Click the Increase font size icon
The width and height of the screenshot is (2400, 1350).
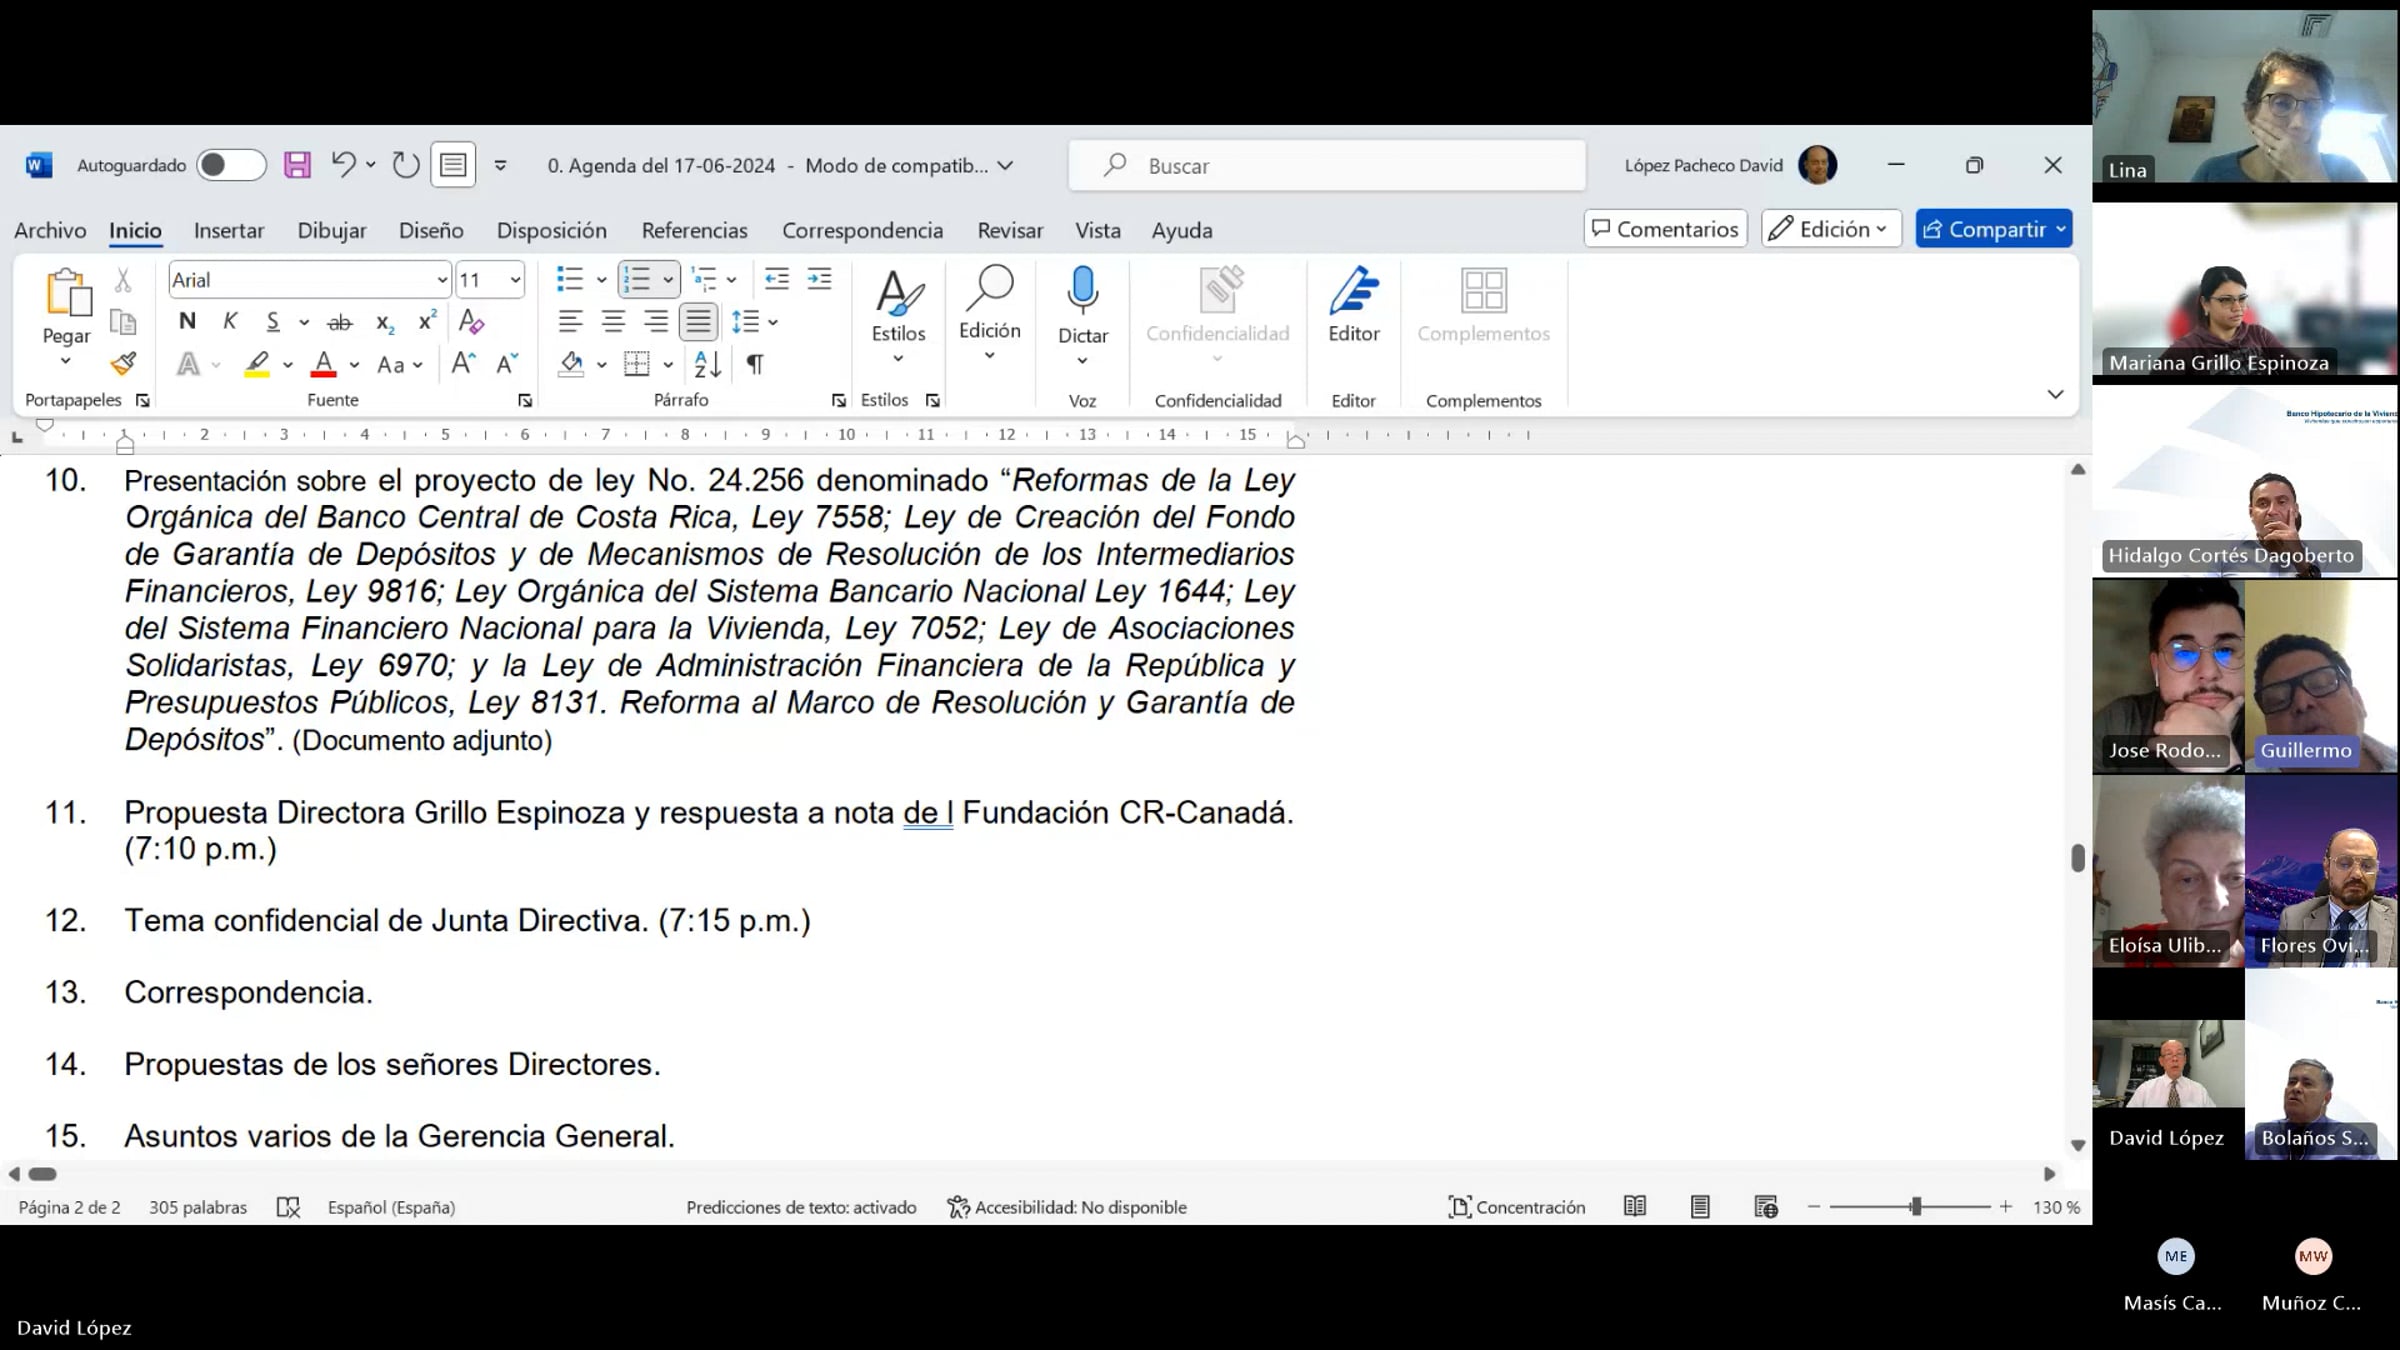point(463,364)
